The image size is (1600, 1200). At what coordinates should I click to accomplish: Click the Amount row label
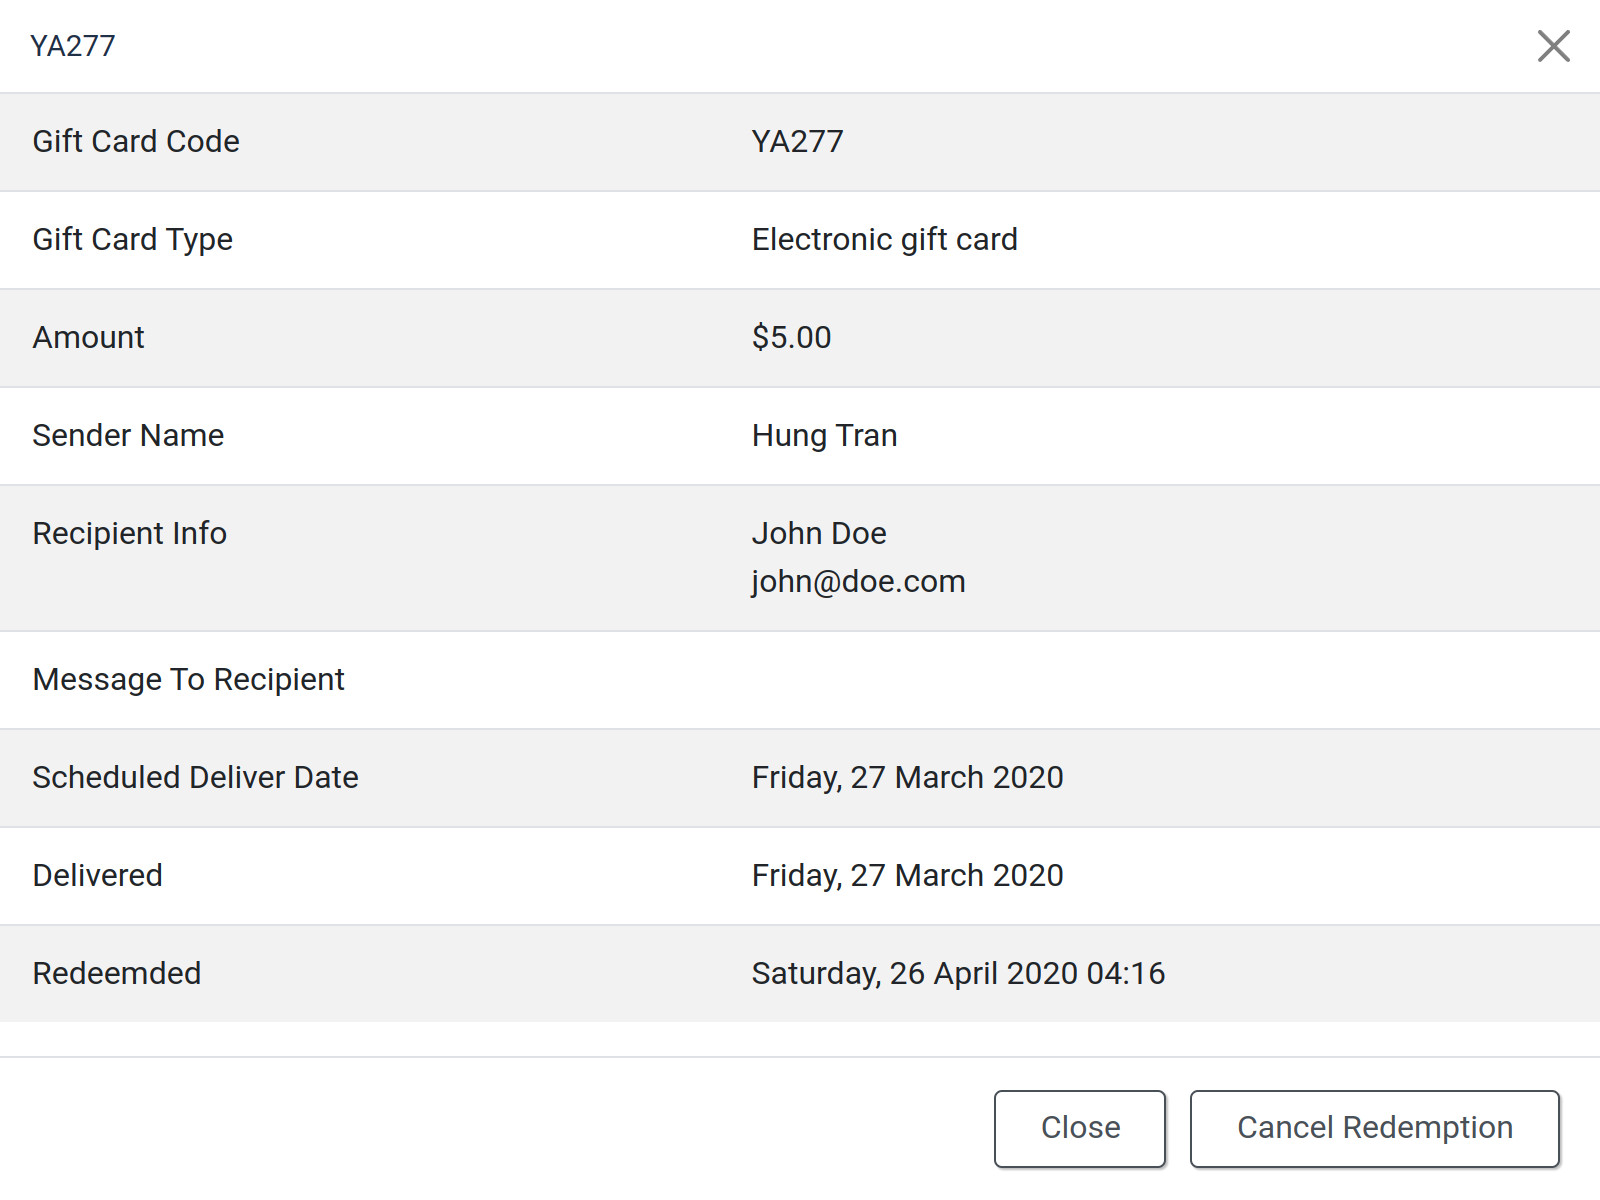coord(88,337)
